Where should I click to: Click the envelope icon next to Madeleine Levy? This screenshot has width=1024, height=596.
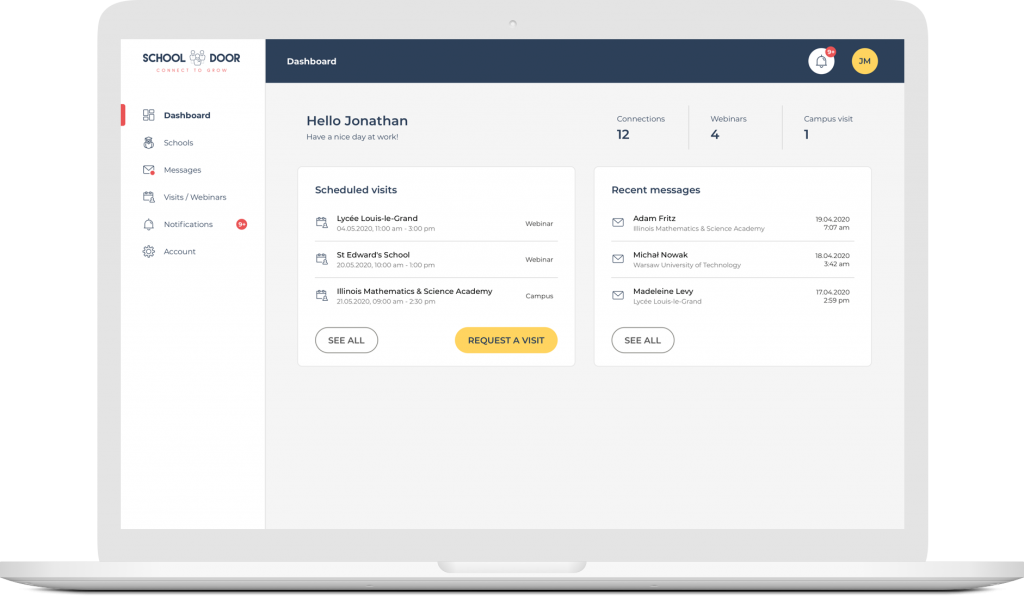click(617, 295)
